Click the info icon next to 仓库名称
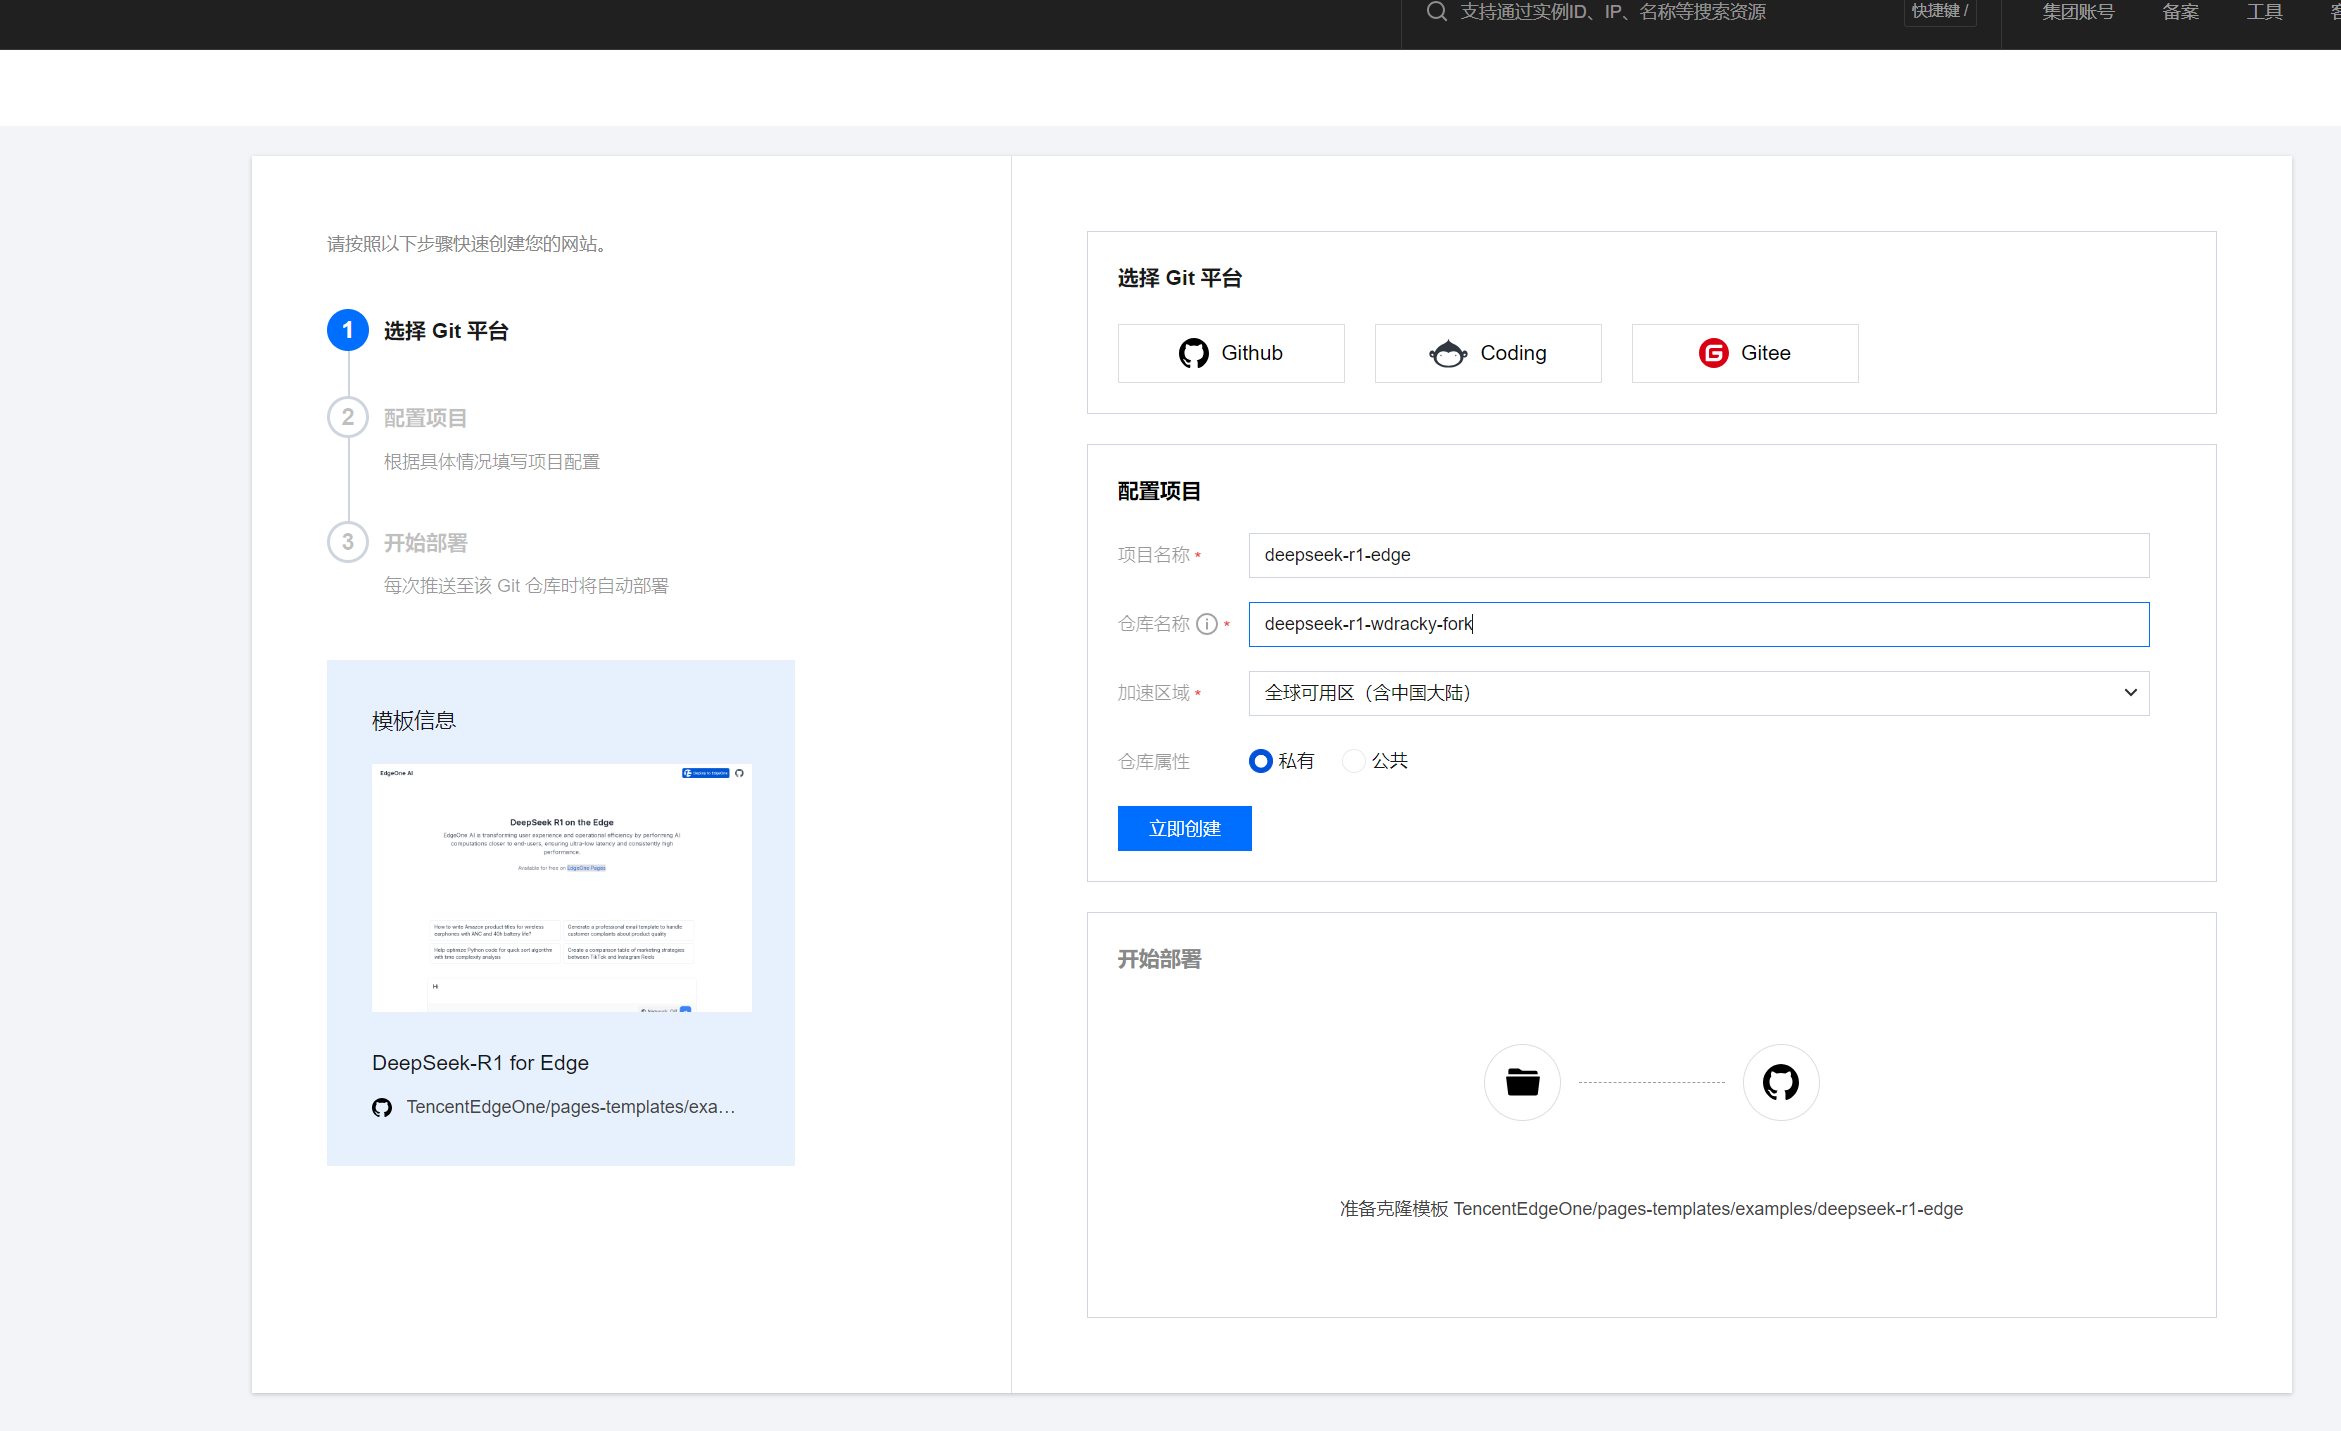Viewport: 2341px width, 1431px height. pos(1207,624)
